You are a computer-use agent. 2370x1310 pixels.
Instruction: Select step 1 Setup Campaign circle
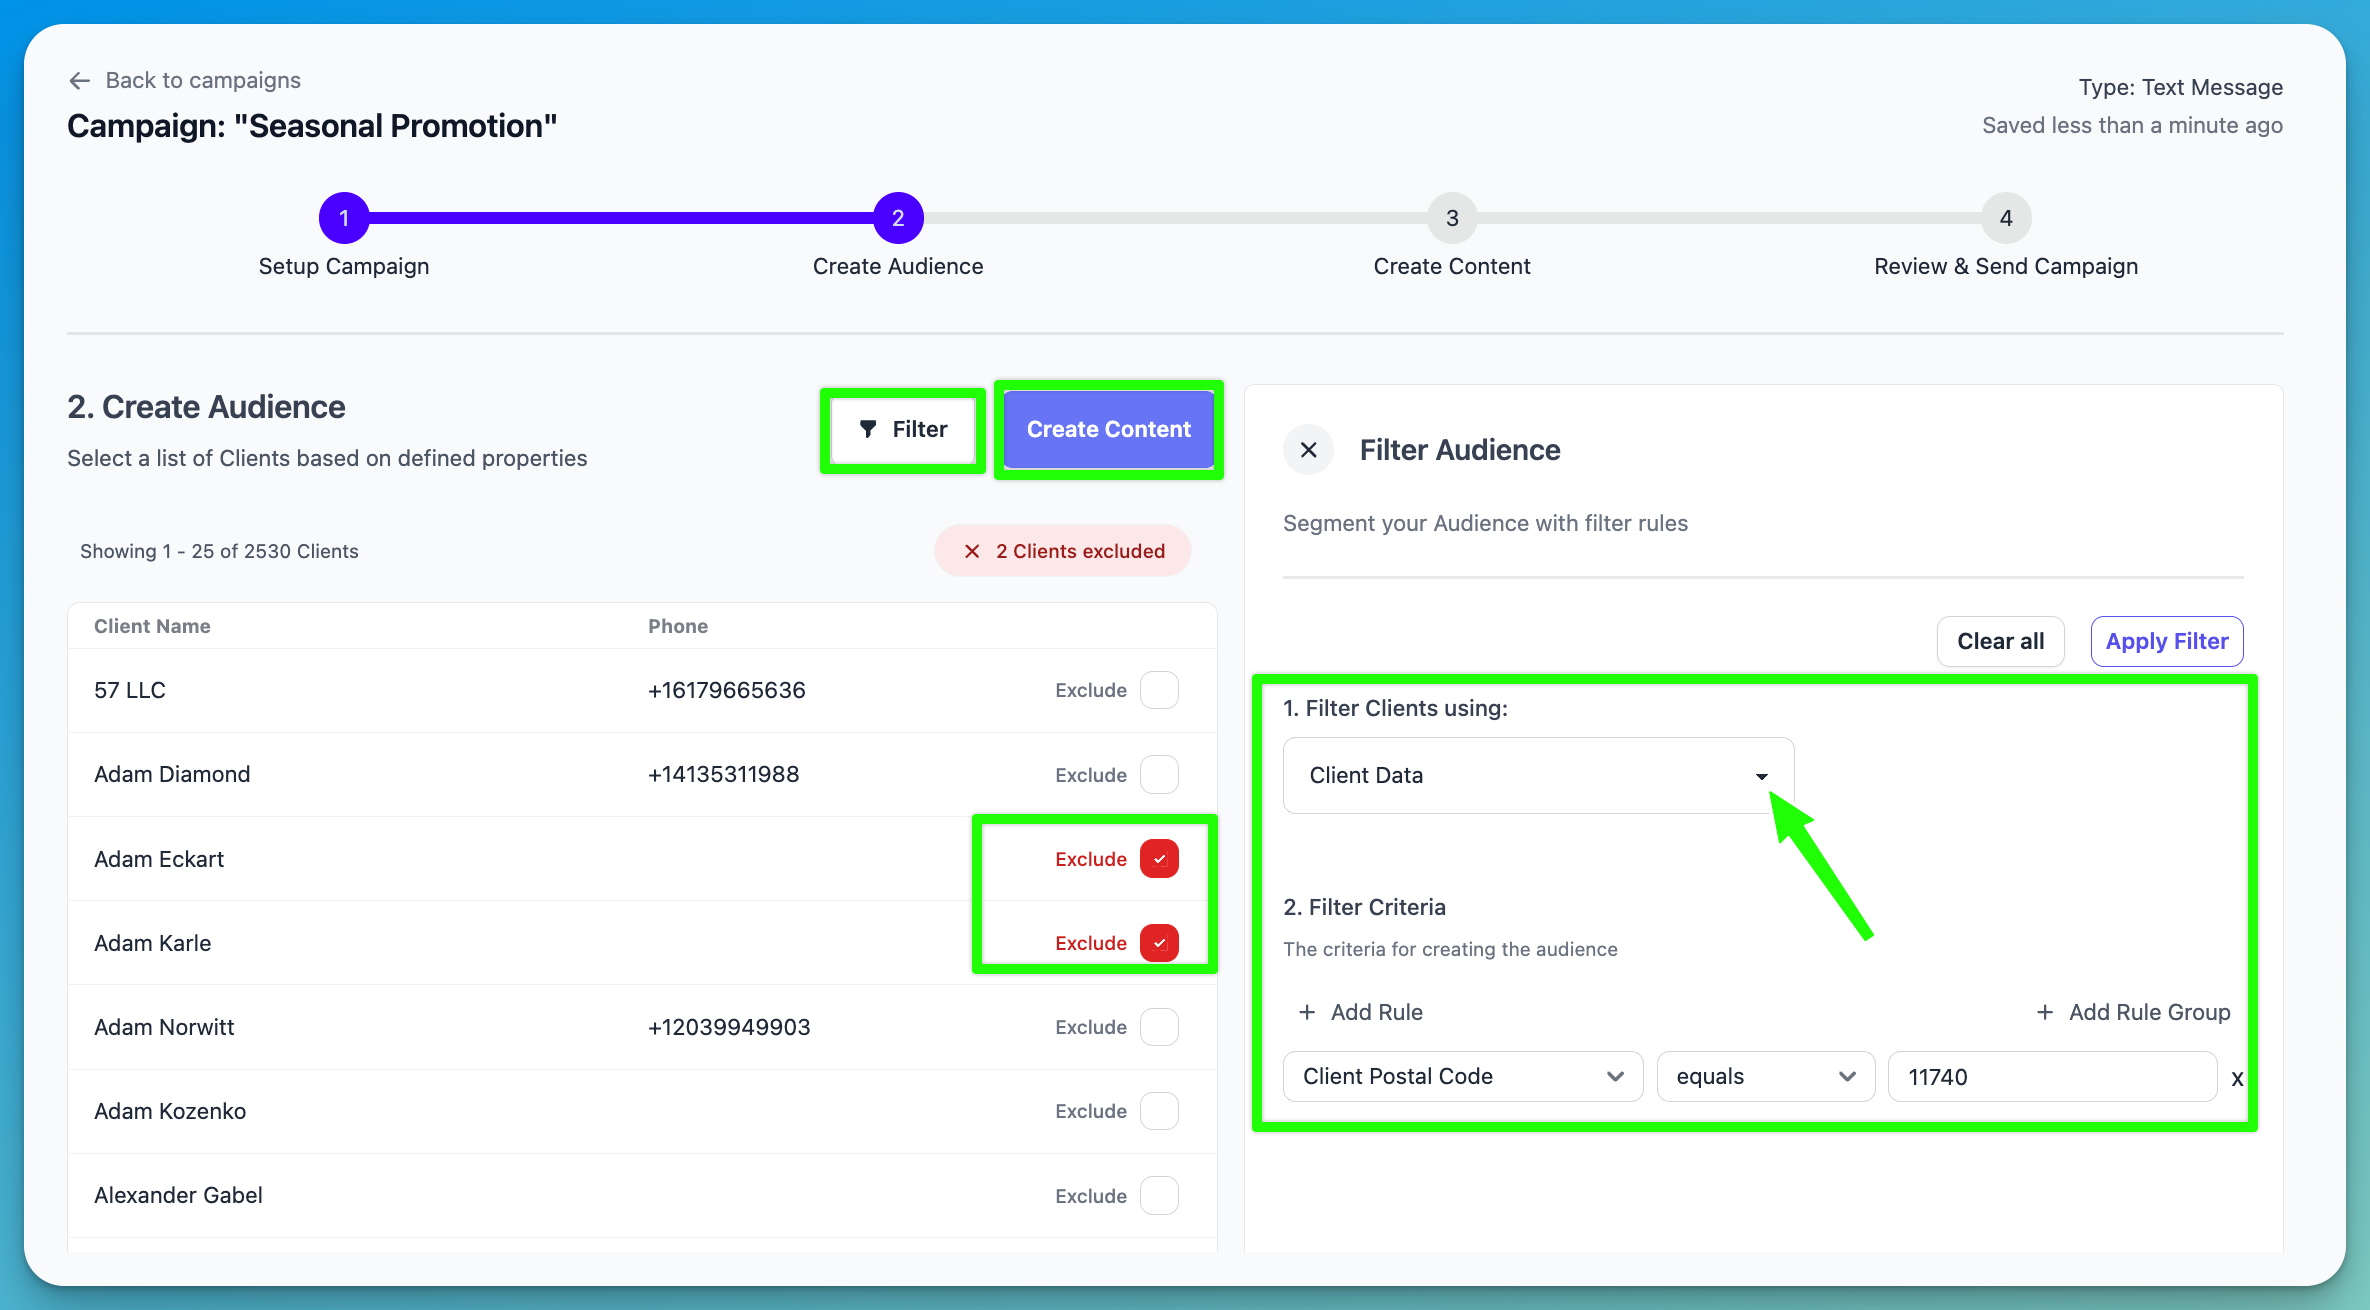click(x=344, y=217)
